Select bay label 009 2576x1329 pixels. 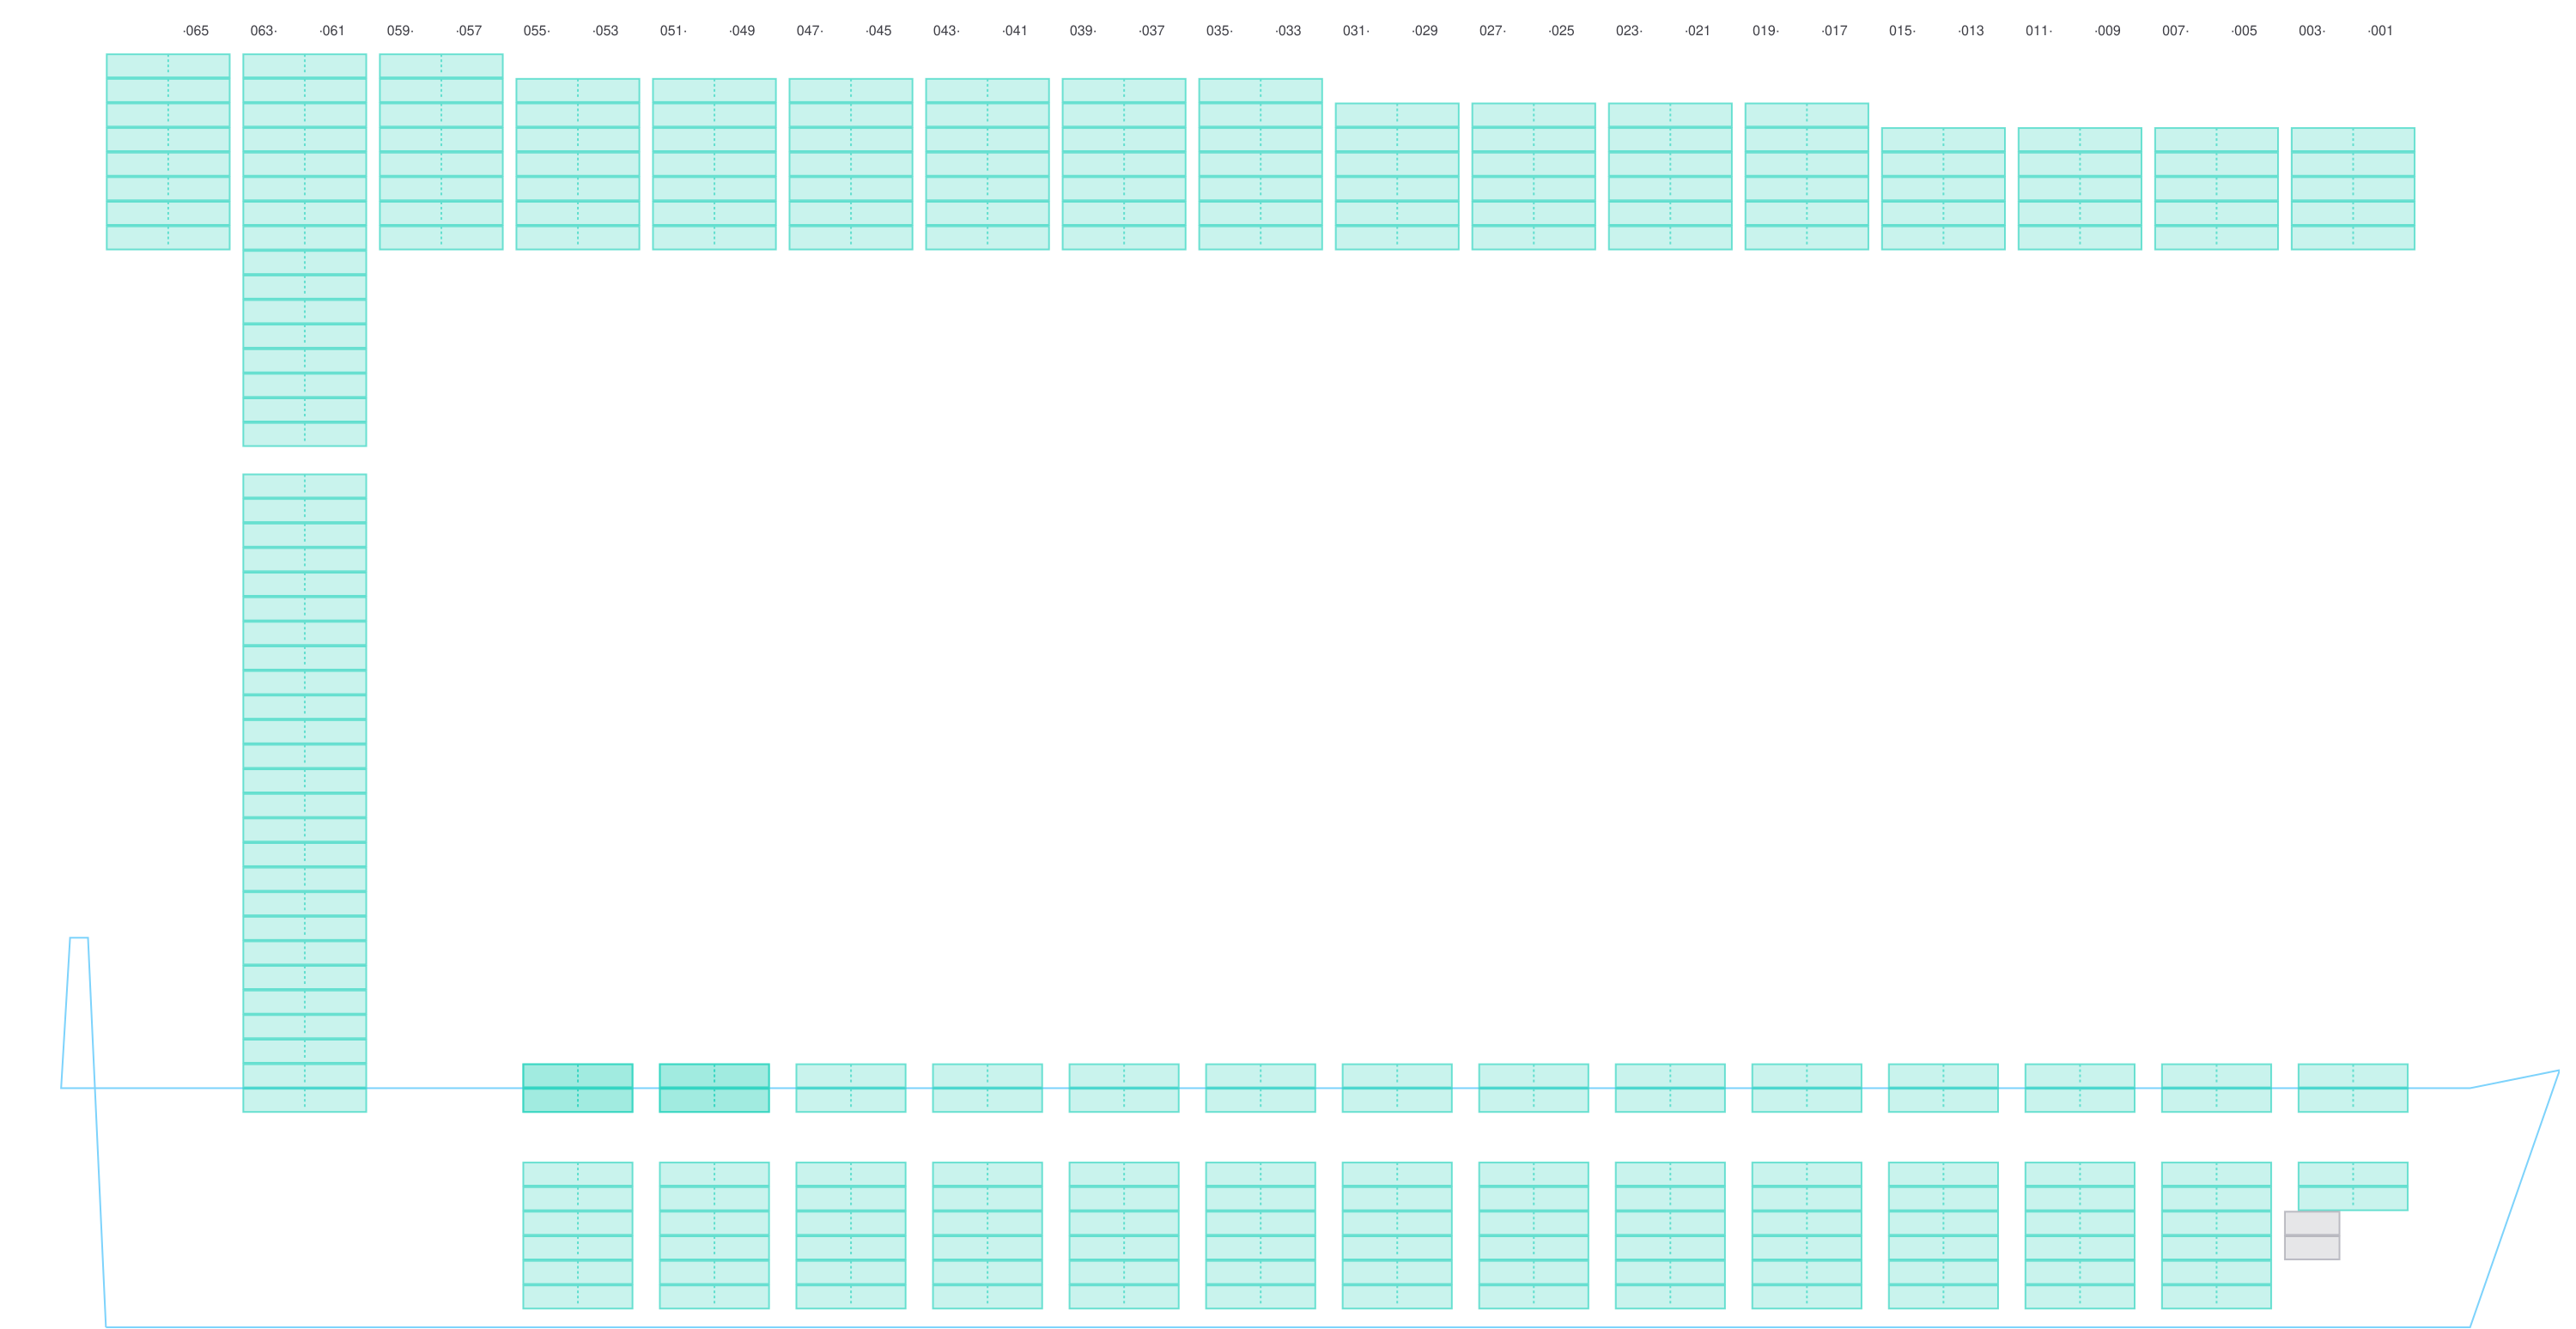[2107, 31]
